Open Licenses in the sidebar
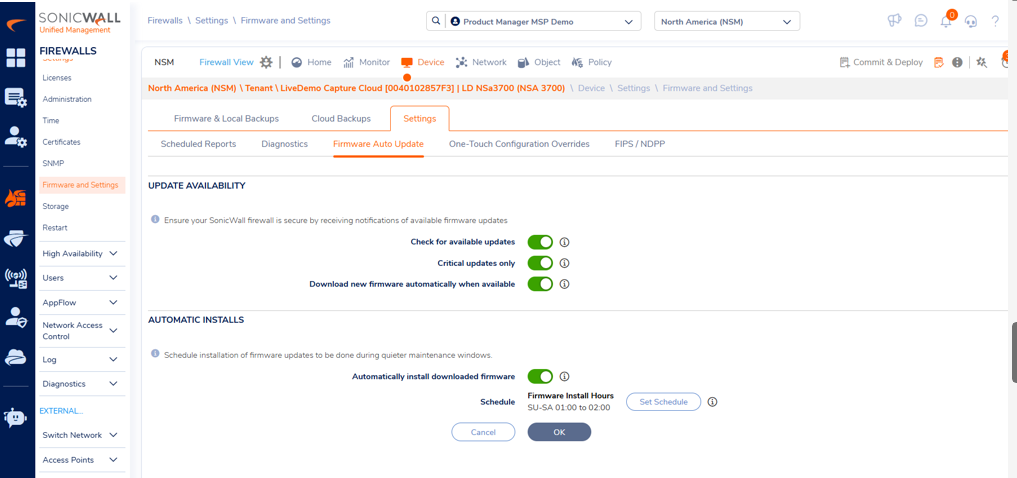 pyautogui.click(x=57, y=78)
